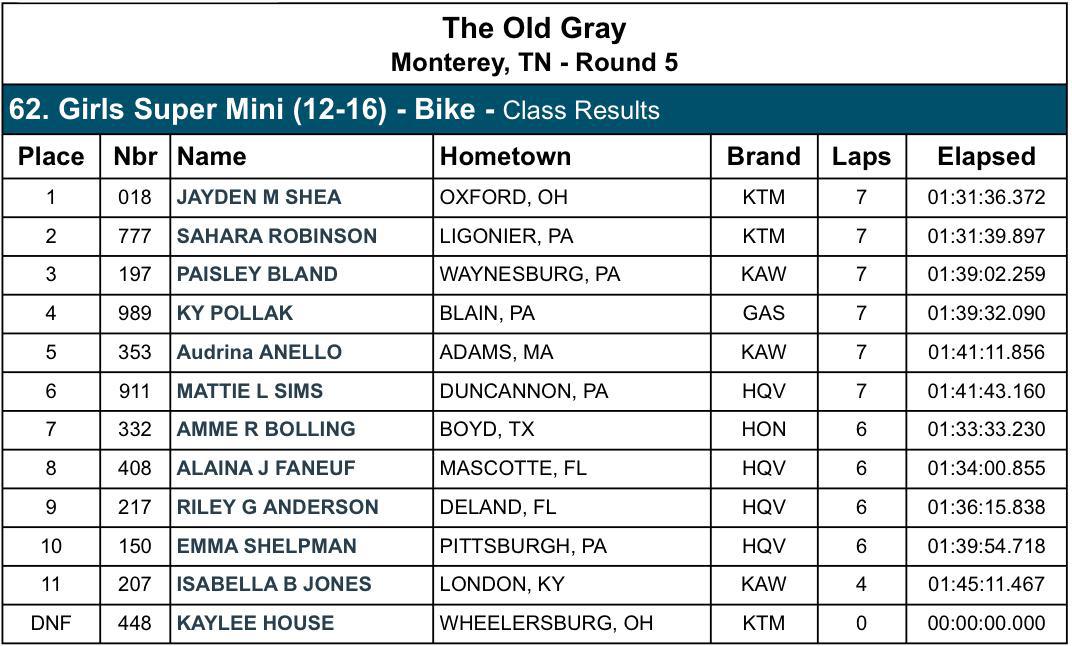The height and width of the screenshot is (646, 1072).
Task: Open RILEY G ANDERSON profile
Action: 278,507
